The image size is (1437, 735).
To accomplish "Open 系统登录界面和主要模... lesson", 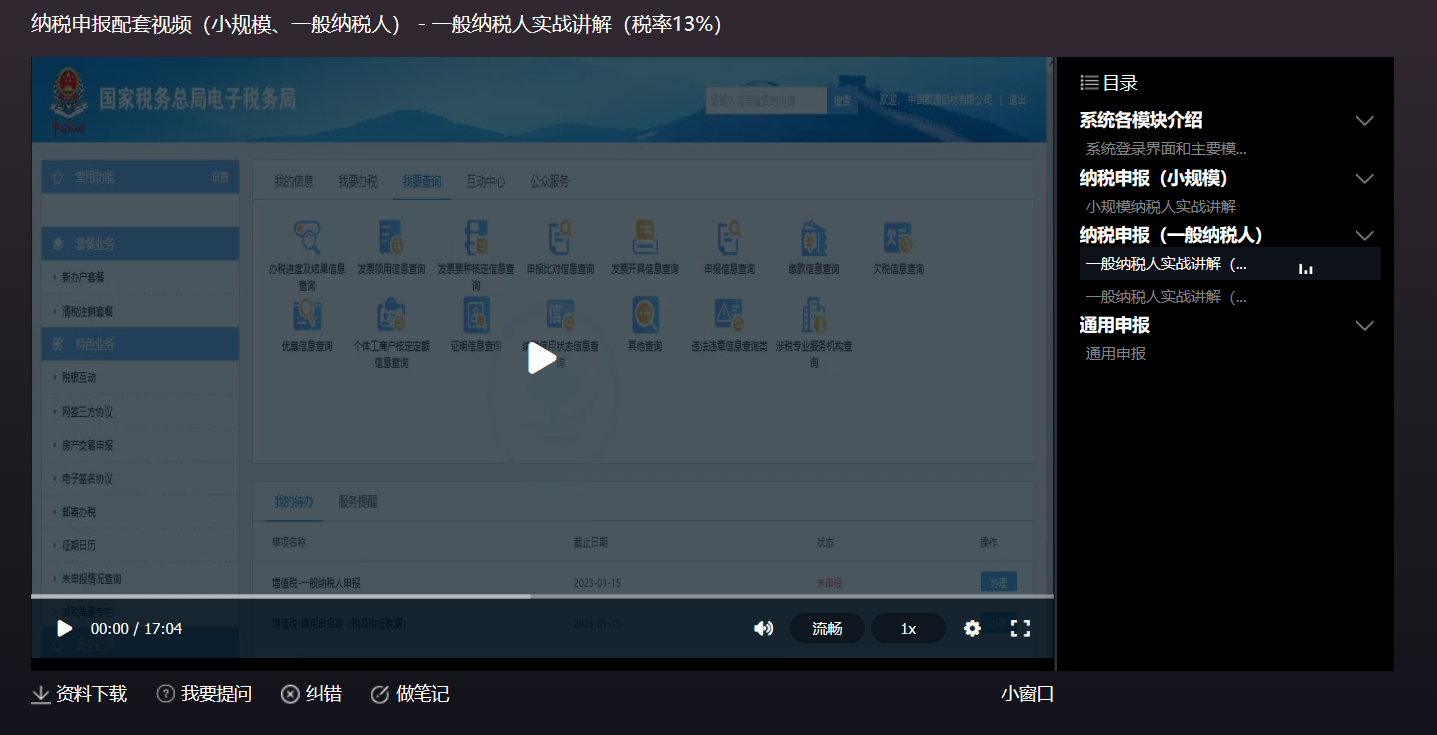I will tap(1166, 149).
